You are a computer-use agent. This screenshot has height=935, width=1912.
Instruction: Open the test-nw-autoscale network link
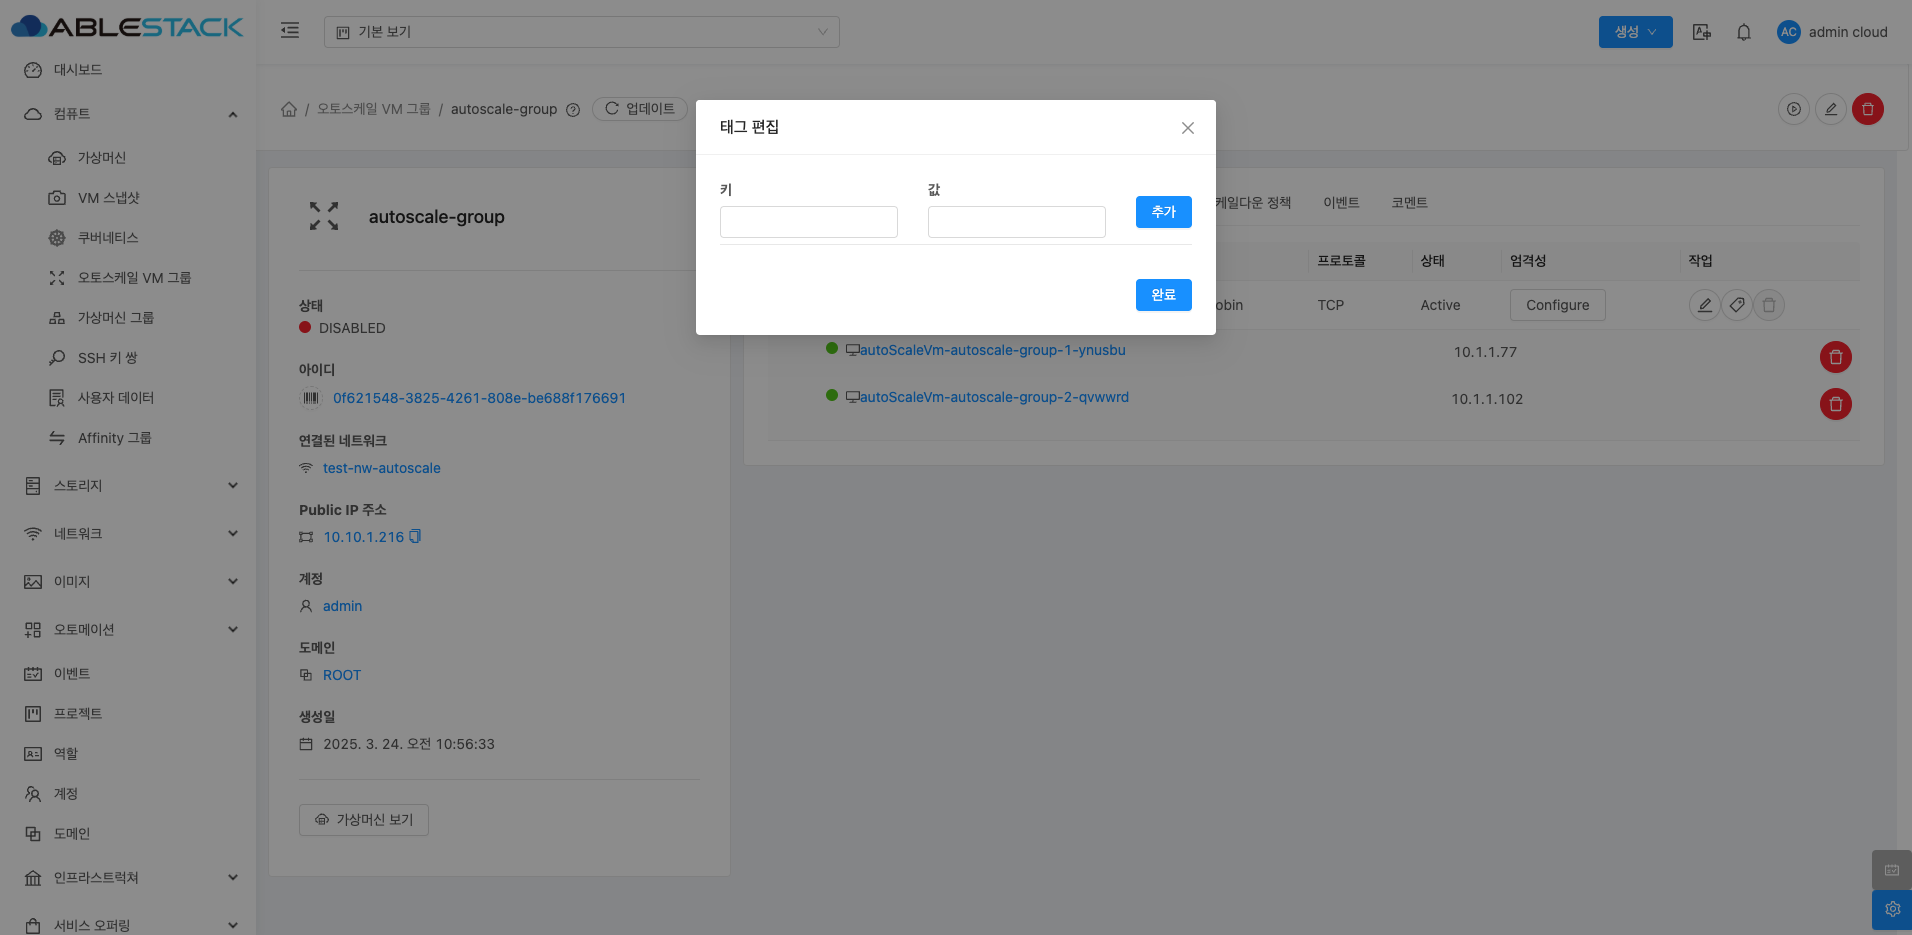tap(382, 468)
